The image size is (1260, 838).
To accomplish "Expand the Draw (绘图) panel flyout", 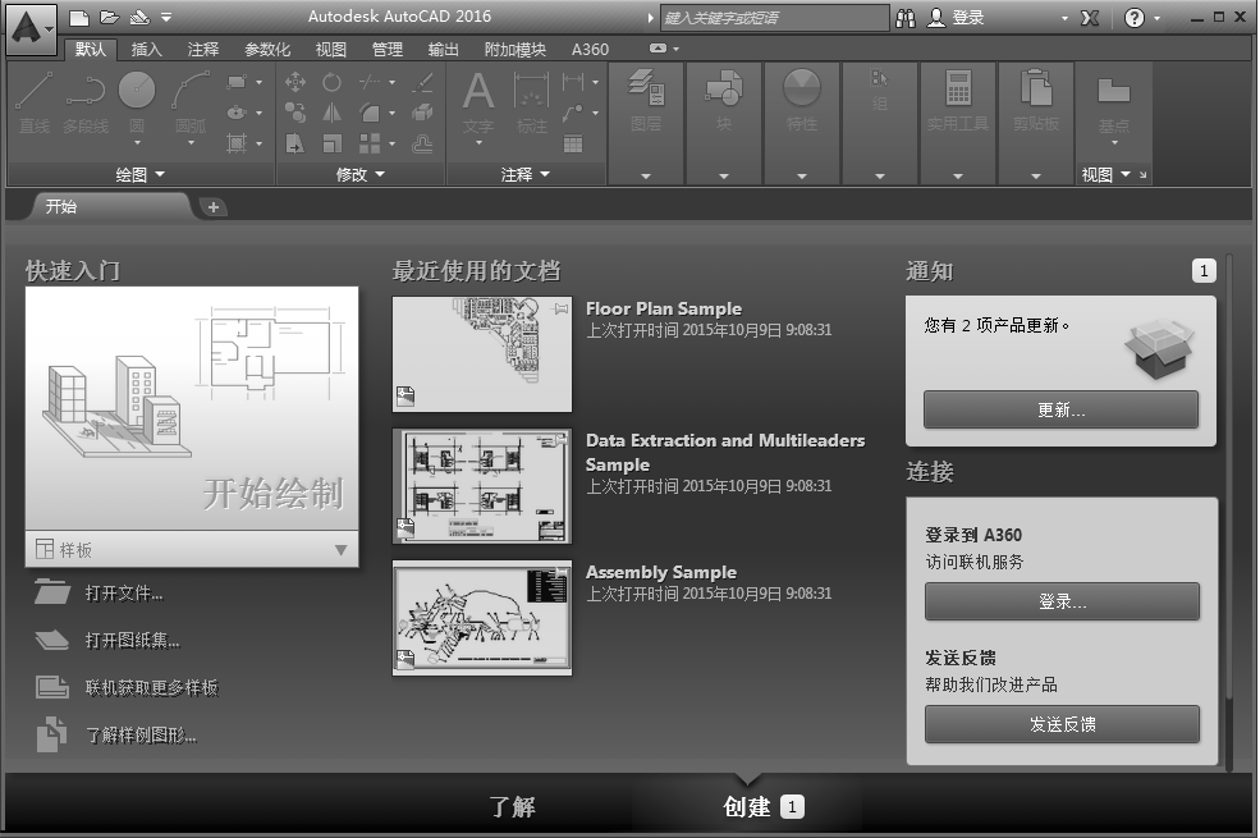I will pos(140,175).
